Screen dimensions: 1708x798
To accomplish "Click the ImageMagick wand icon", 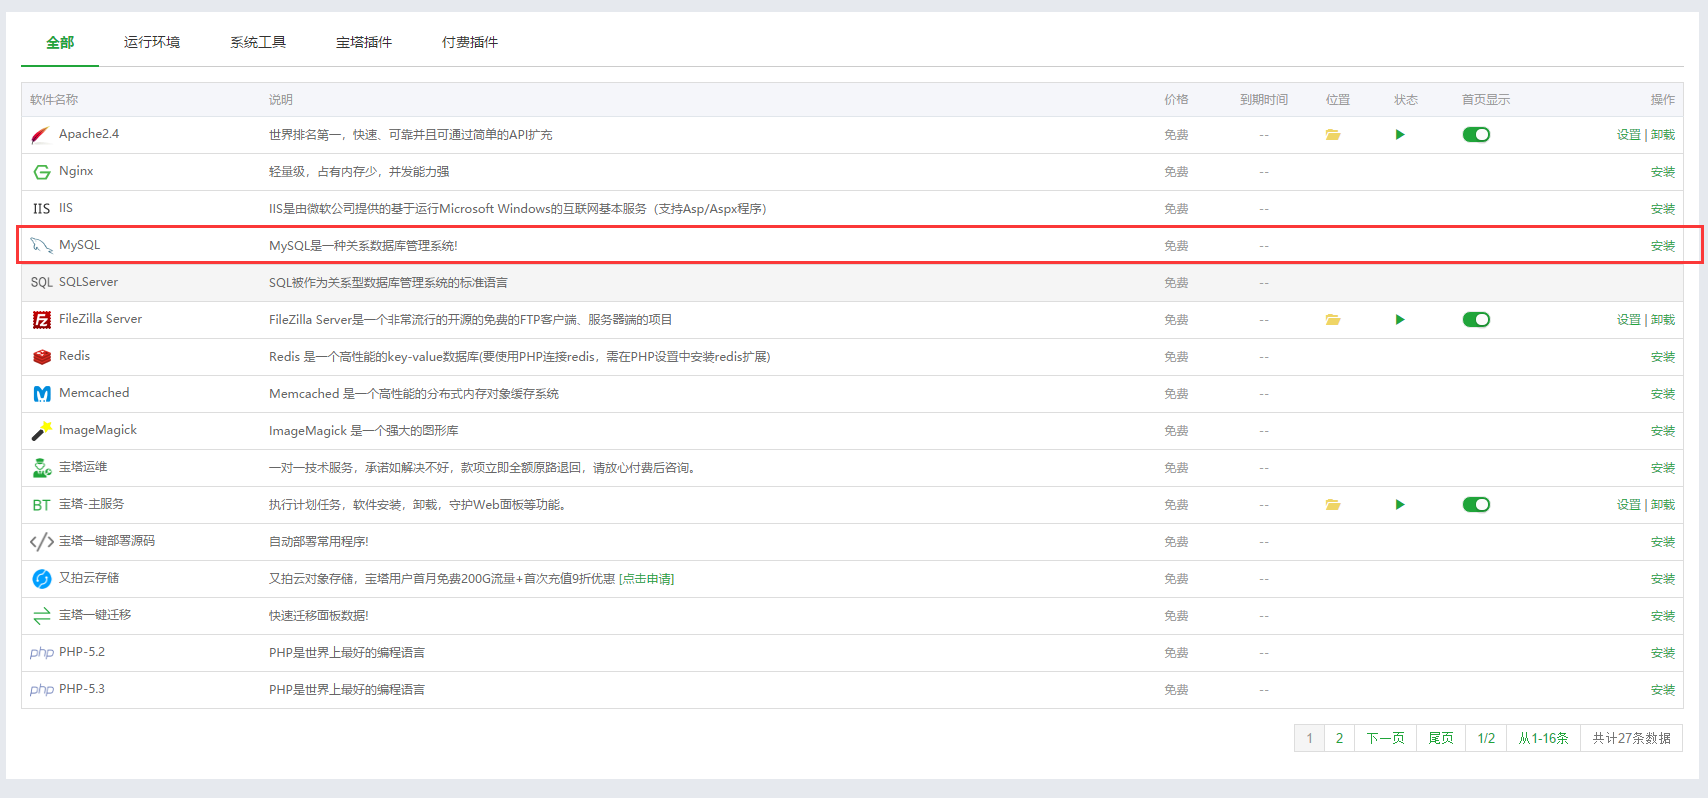I will (x=41, y=431).
